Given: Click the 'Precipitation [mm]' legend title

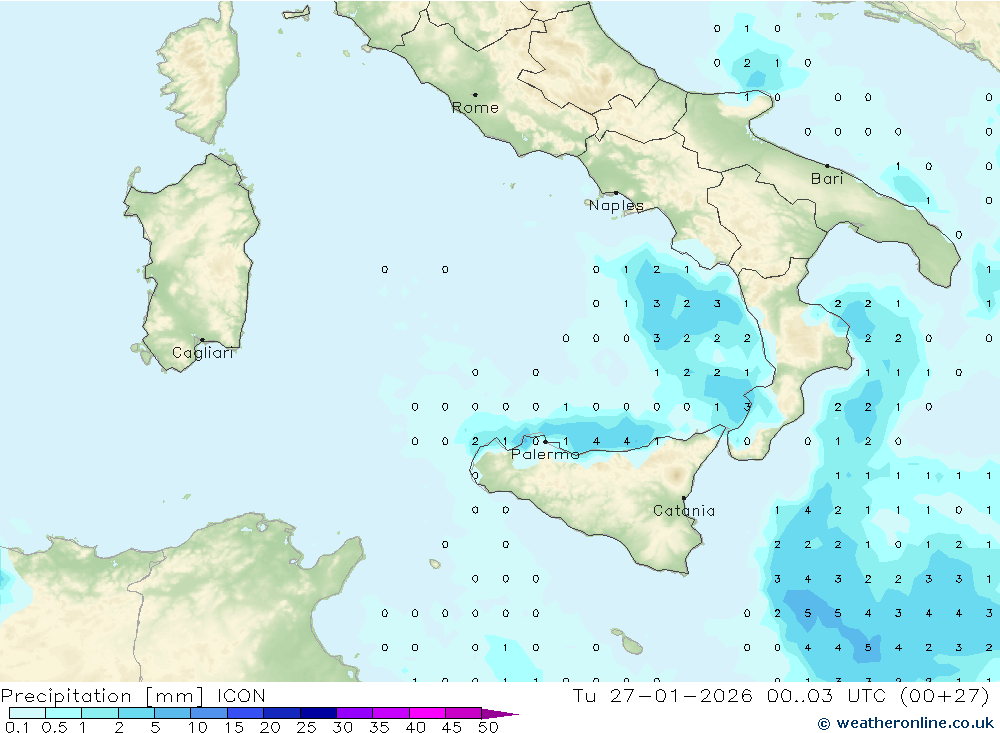Looking at the screenshot, I should [x=102, y=695].
